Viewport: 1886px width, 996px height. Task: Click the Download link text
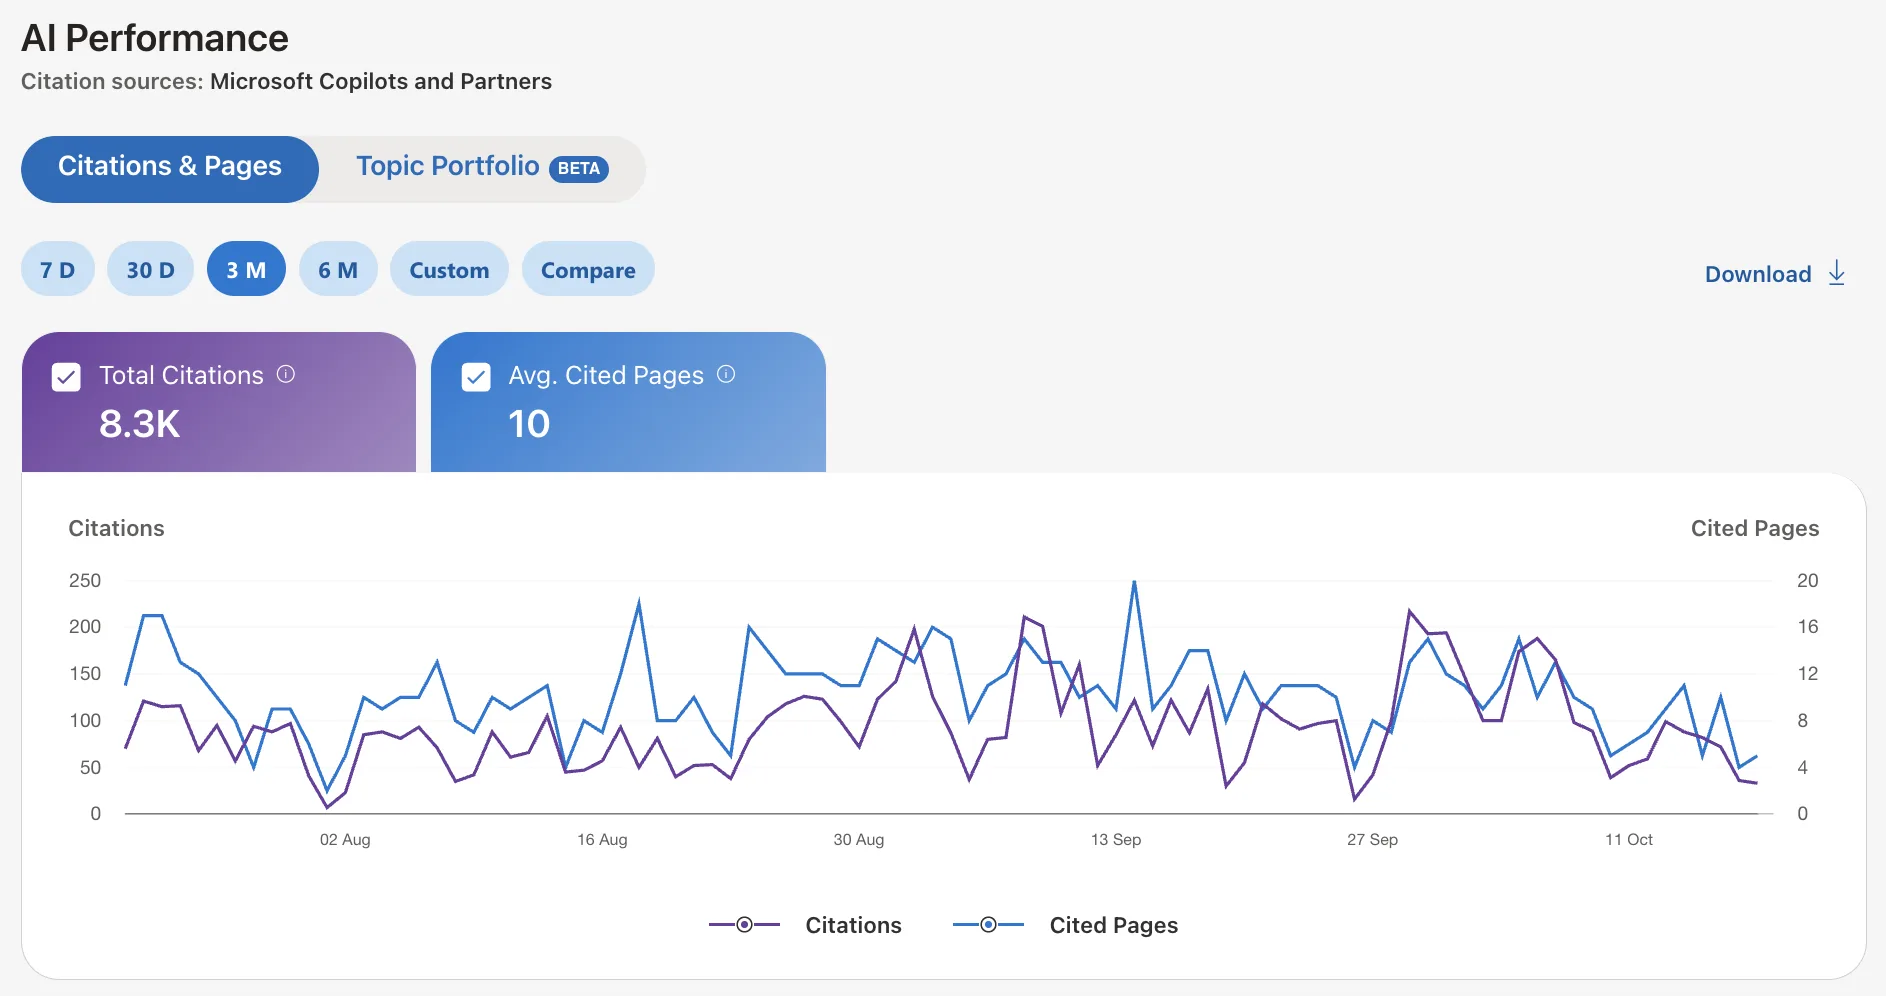1758,274
